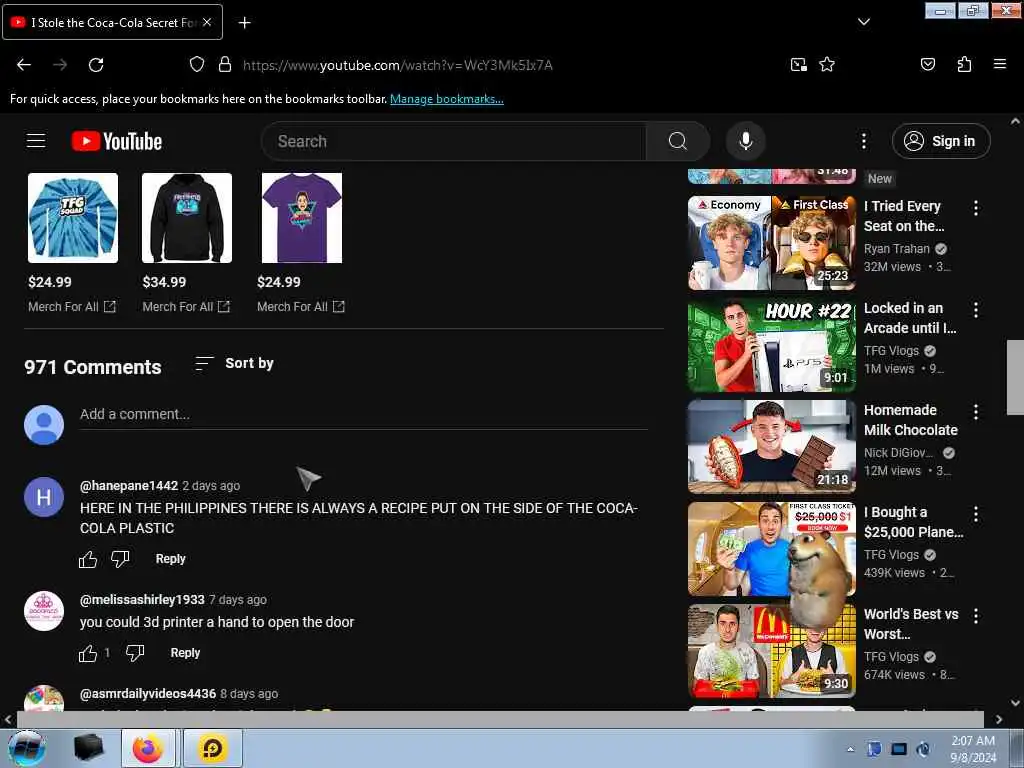Viewport: 1024px width, 768px height.
Task: Open the blue tie-dye TFG shirt
Action: [72, 217]
